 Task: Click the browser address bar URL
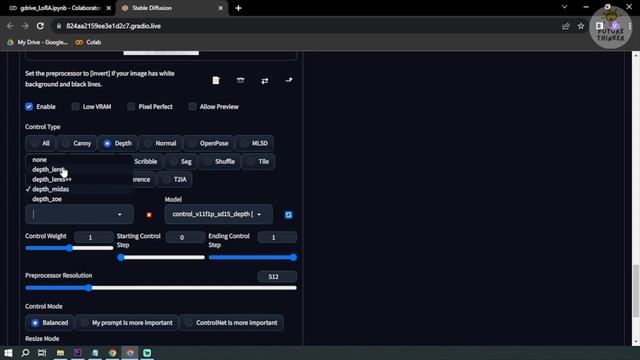(x=113, y=26)
